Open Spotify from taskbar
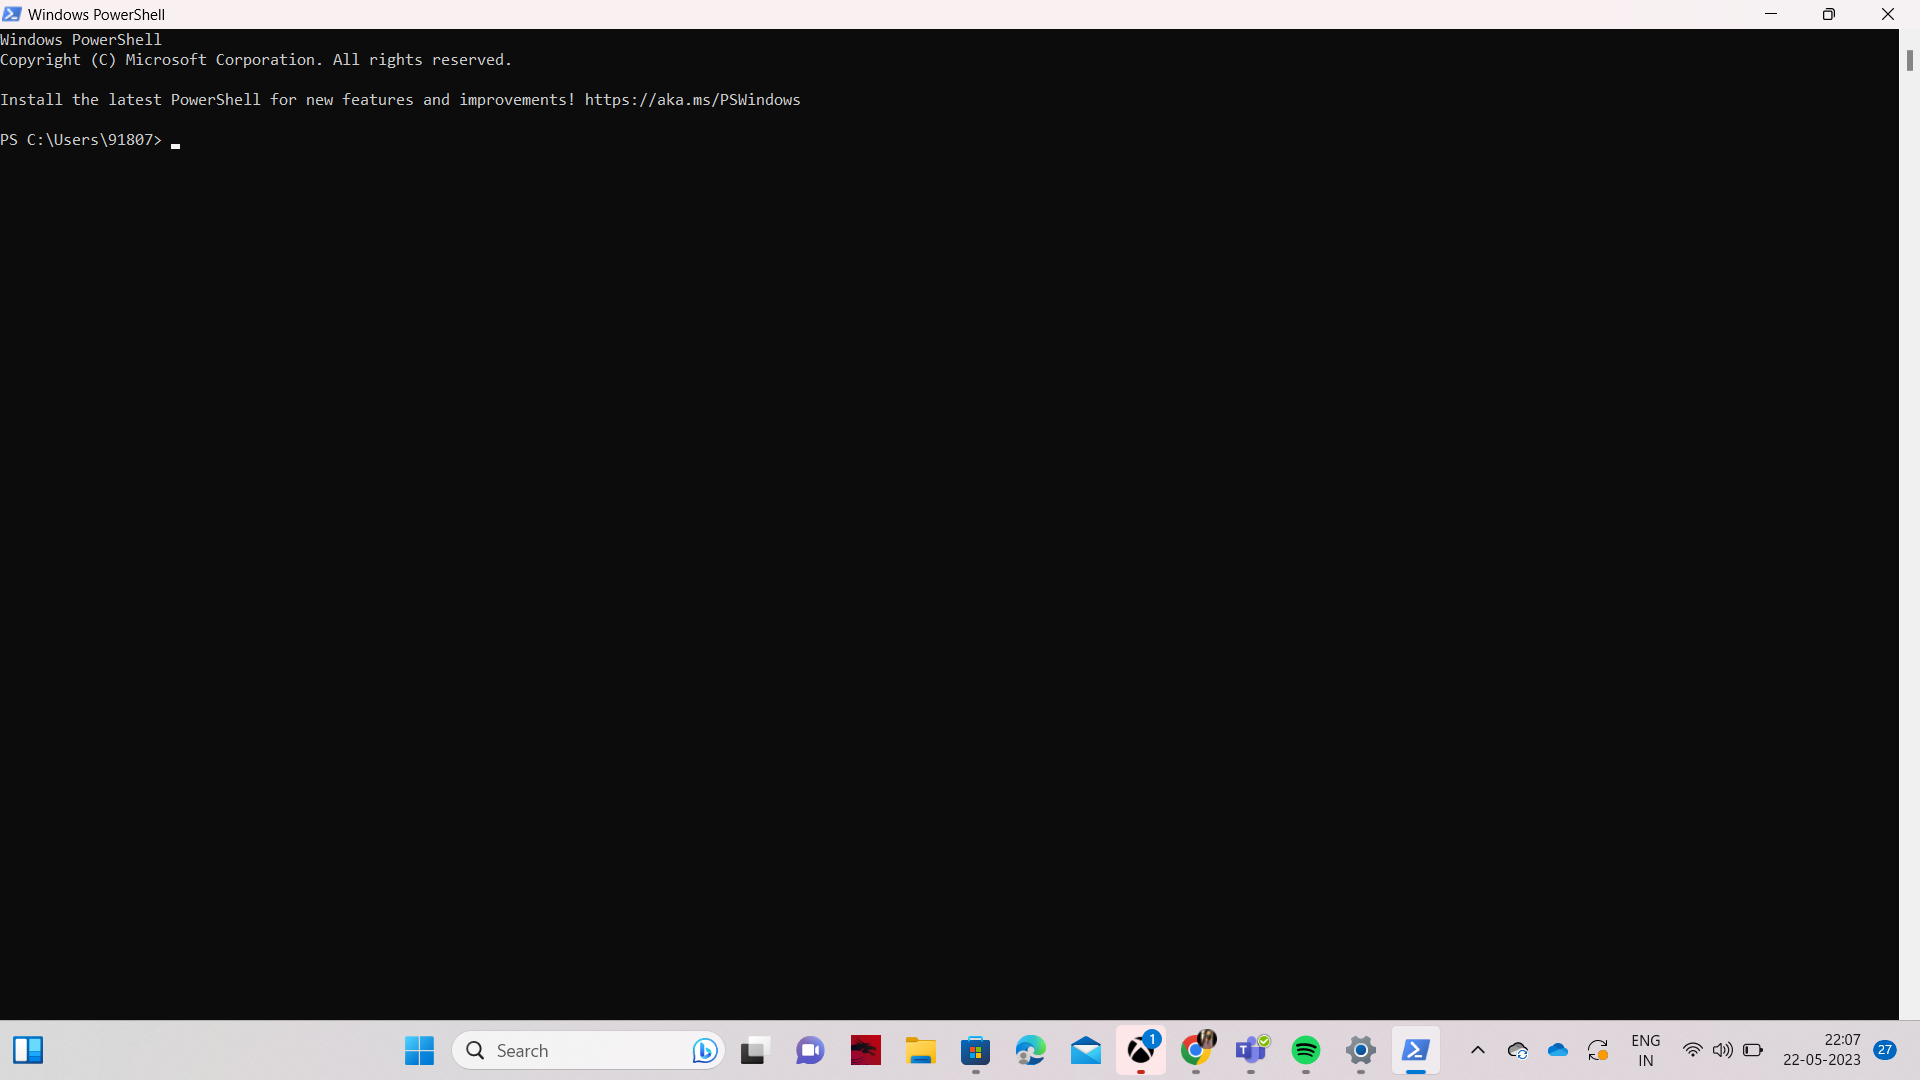The height and width of the screenshot is (1080, 1920). click(1306, 1050)
